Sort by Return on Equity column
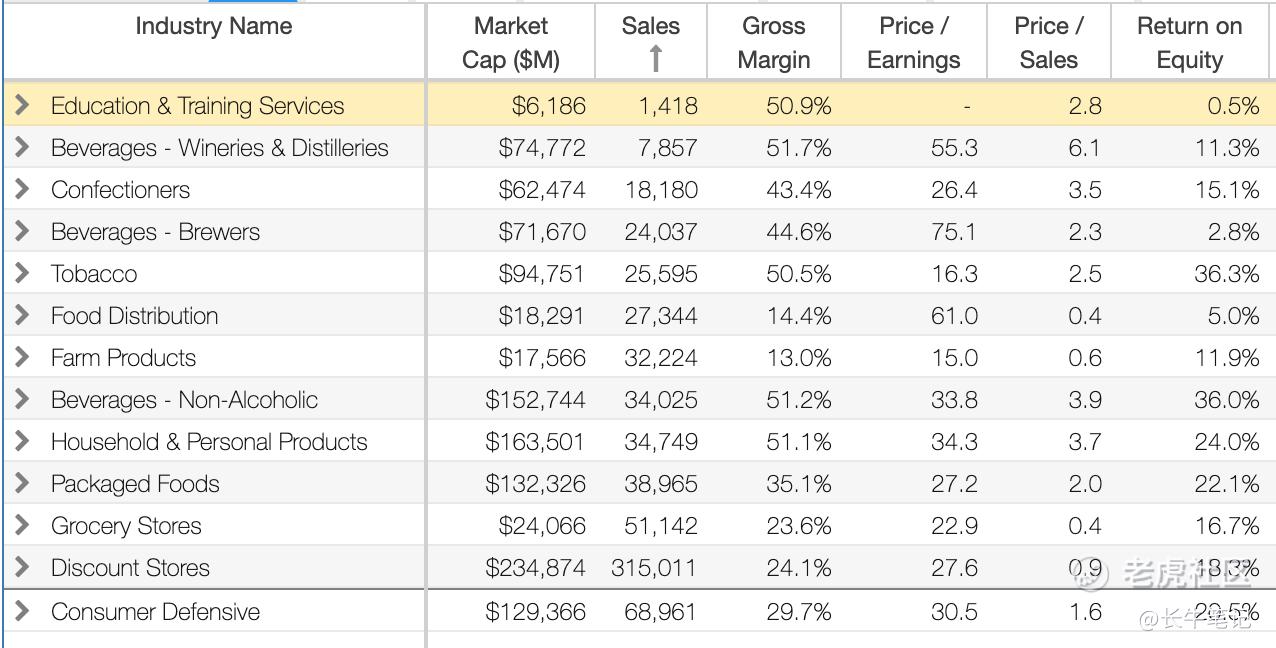 click(1189, 42)
